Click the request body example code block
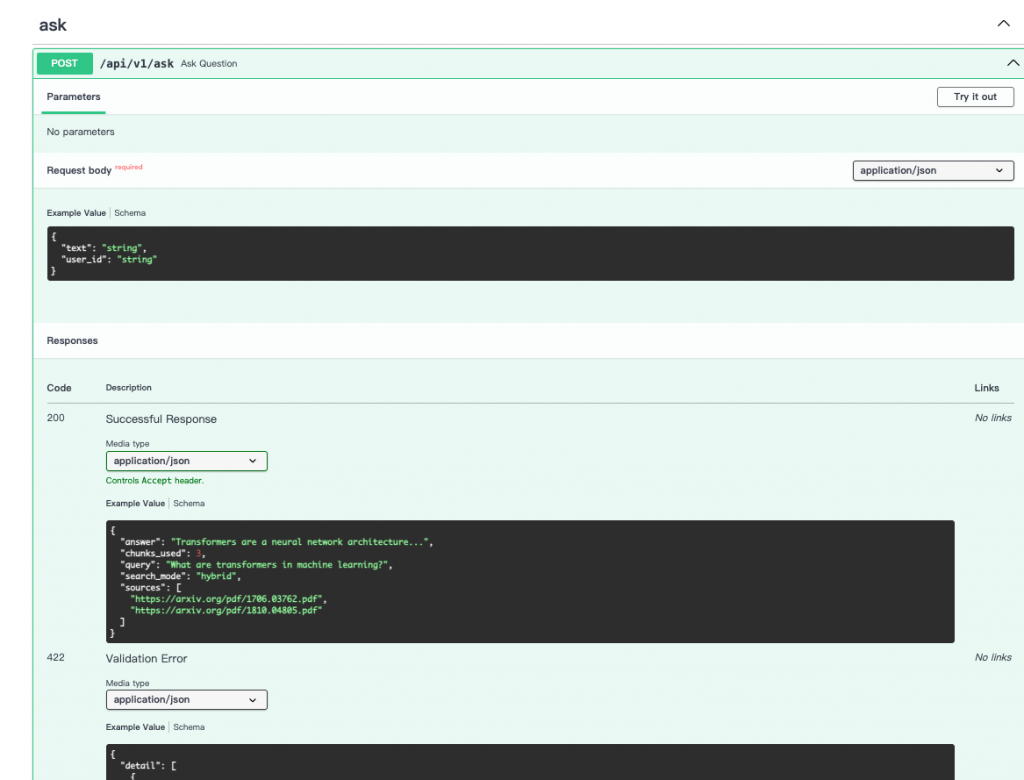1024x780 pixels. tap(530, 253)
